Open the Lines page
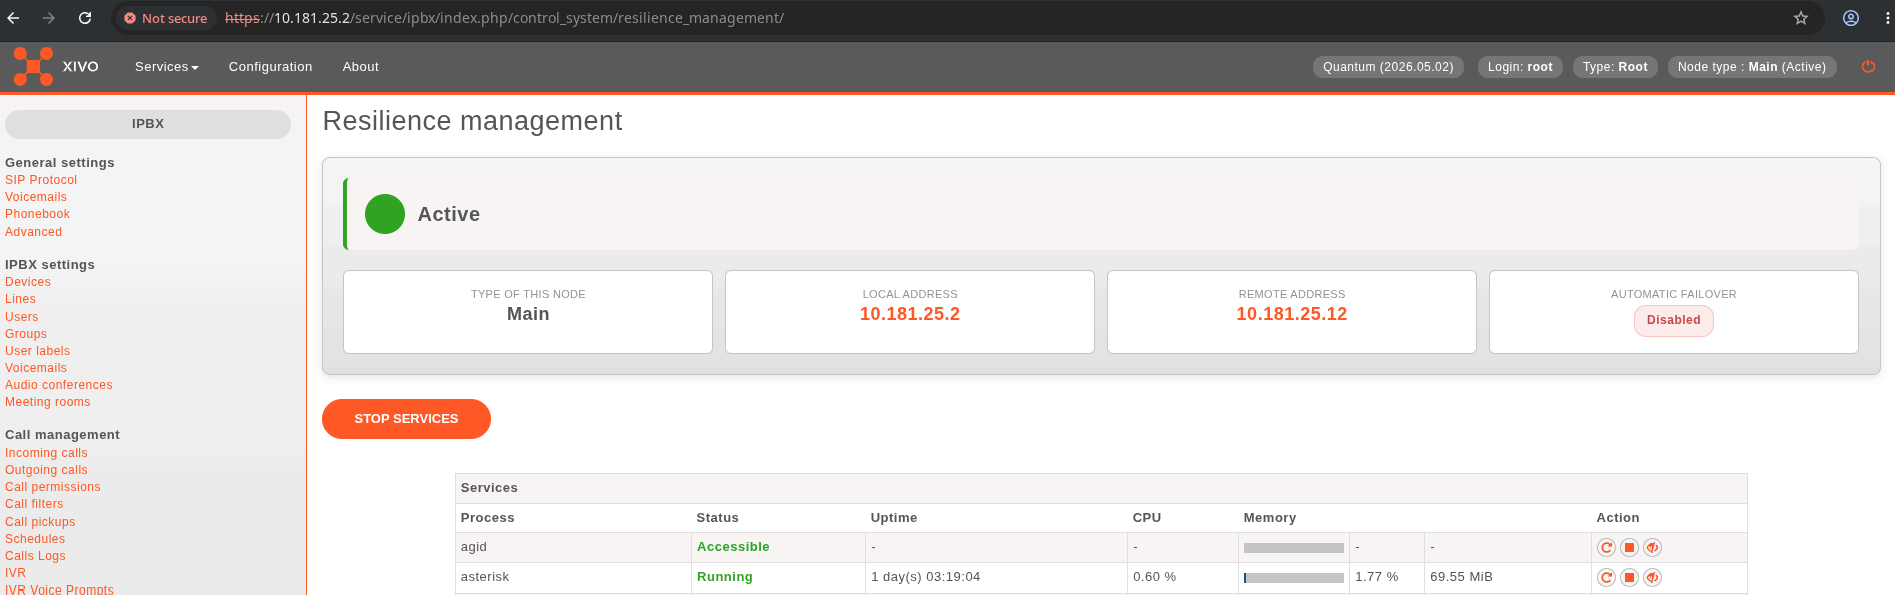 click(20, 299)
